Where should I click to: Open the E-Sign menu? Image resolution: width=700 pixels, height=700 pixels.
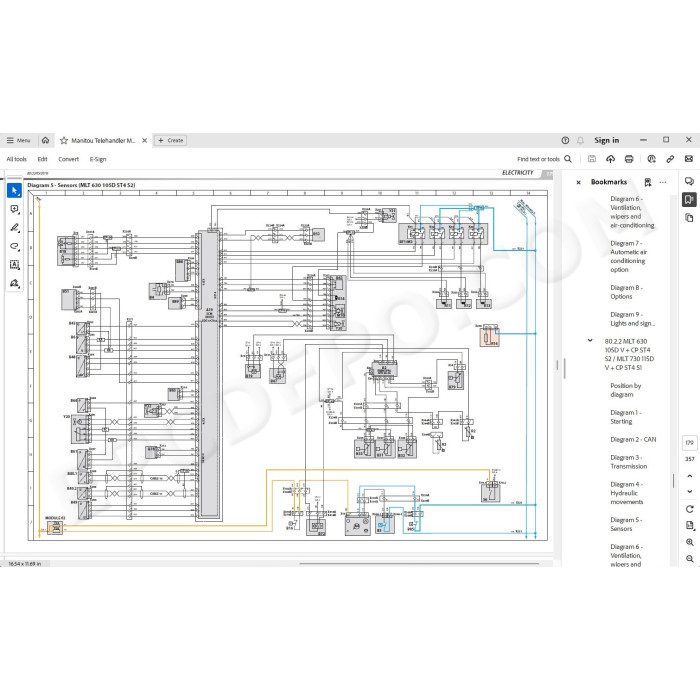[x=98, y=159]
